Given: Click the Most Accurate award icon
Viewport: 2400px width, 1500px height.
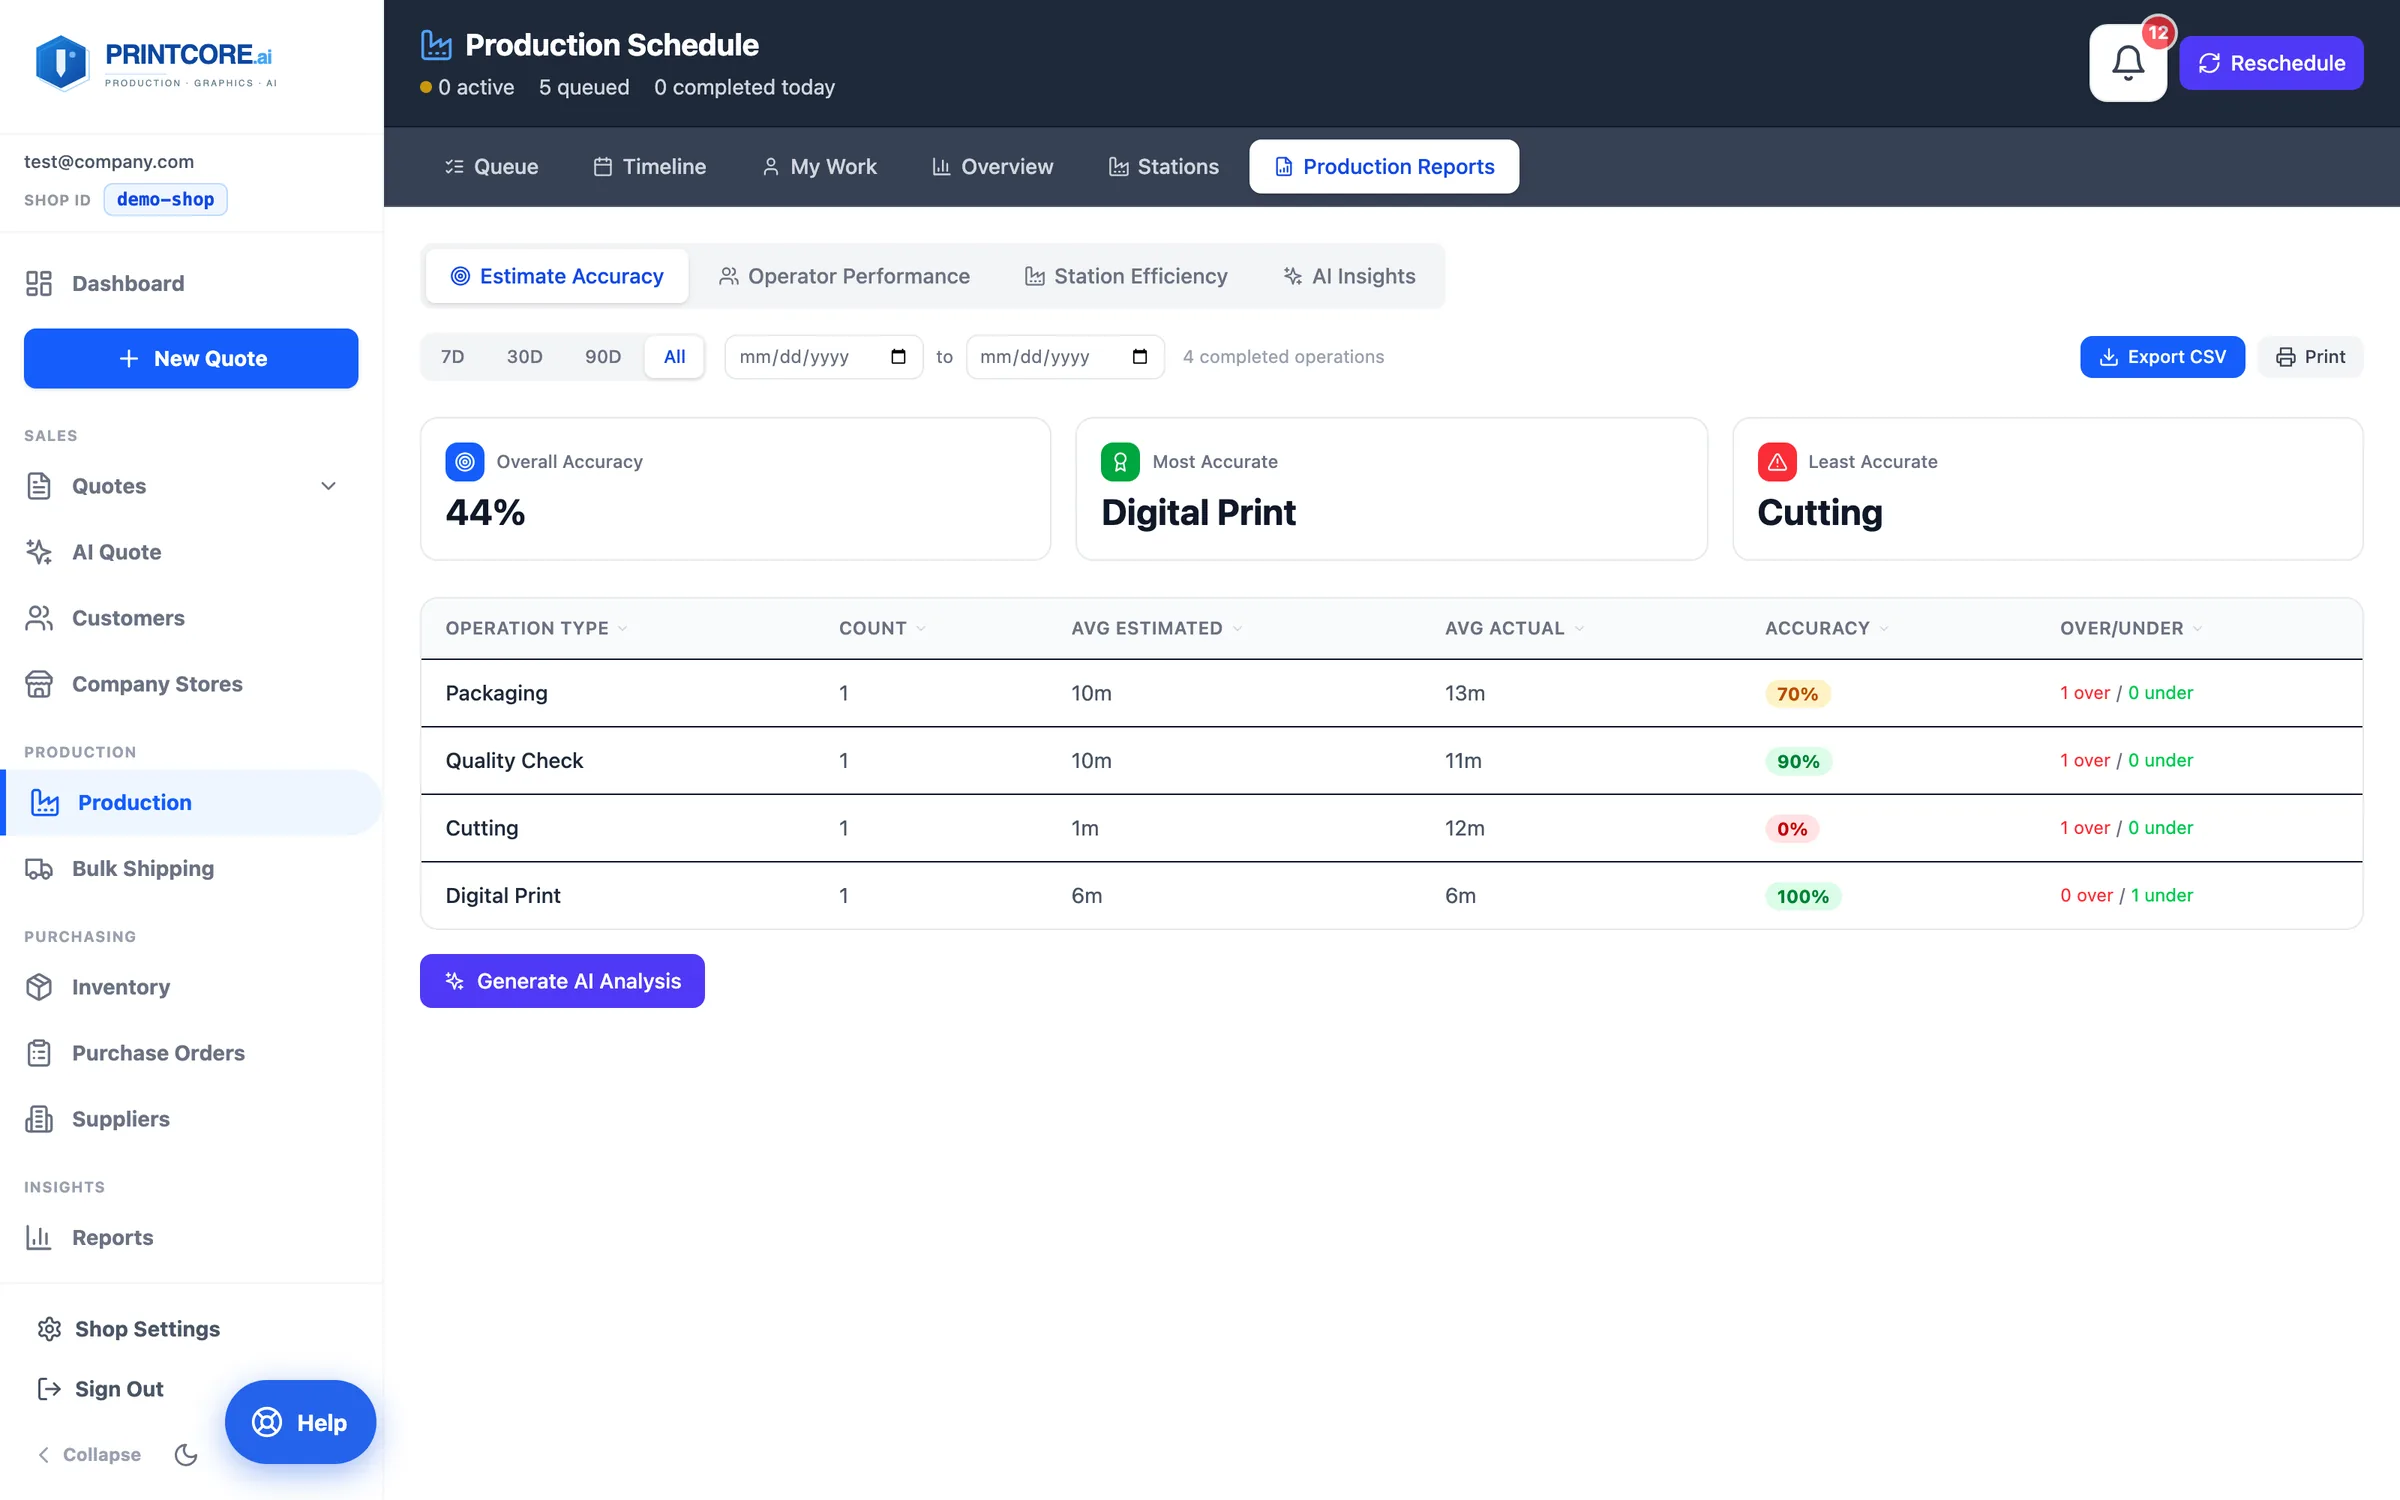Looking at the screenshot, I should 1120,462.
